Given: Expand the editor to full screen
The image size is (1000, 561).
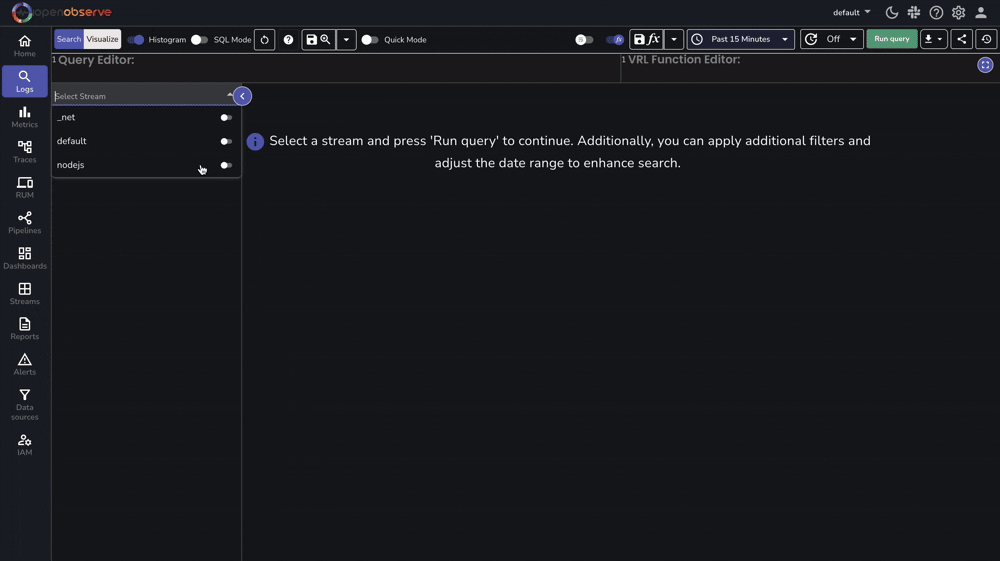Looking at the screenshot, I should [985, 65].
